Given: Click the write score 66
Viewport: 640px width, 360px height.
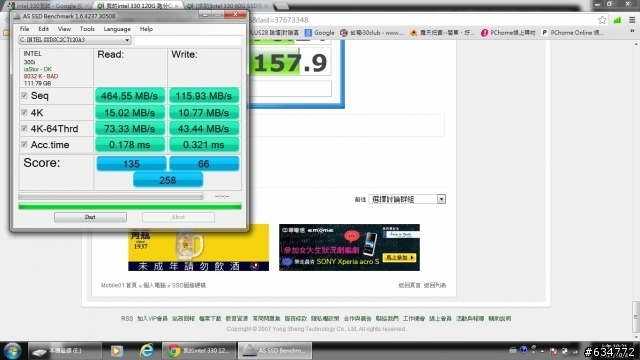Looking at the screenshot, I should coord(204,164).
